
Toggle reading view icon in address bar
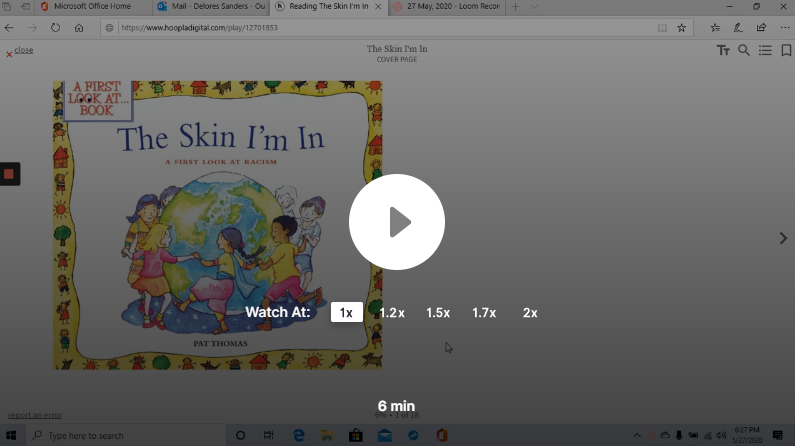pos(662,28)
